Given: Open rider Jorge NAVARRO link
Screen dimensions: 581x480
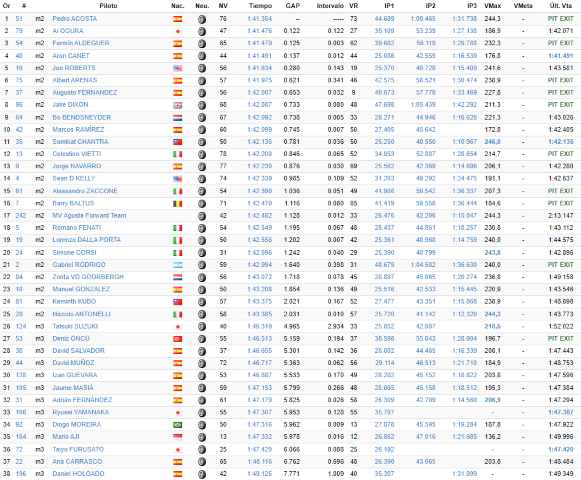Looking at the screenshot, I should (x=77, y=166).
